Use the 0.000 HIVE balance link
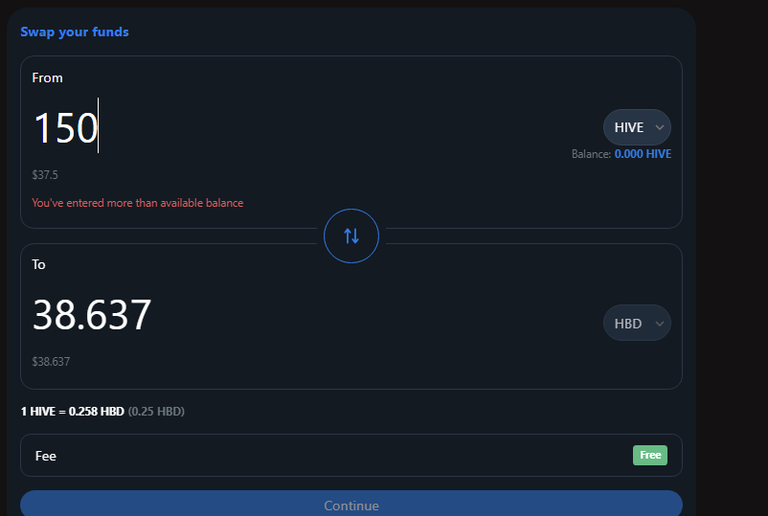The height and width of the screenshot is (516, 768). [643, 154]
